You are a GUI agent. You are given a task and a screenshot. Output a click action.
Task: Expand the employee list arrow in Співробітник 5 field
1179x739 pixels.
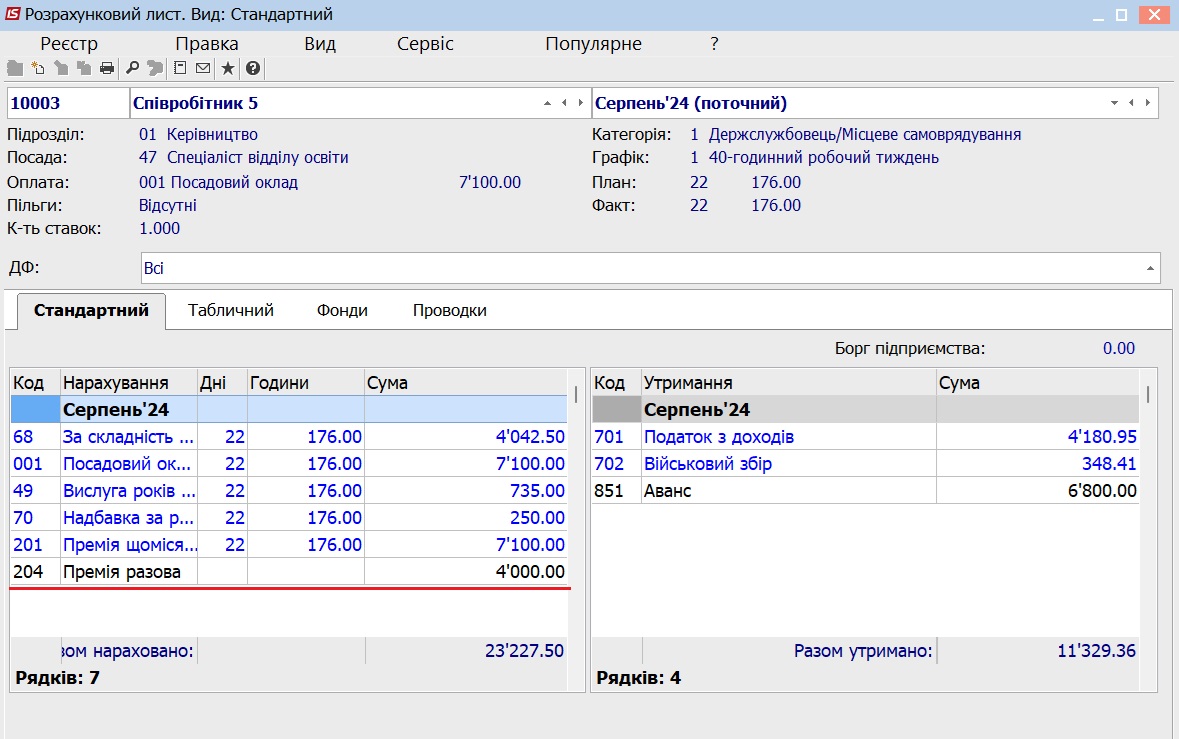coord(547,103)
